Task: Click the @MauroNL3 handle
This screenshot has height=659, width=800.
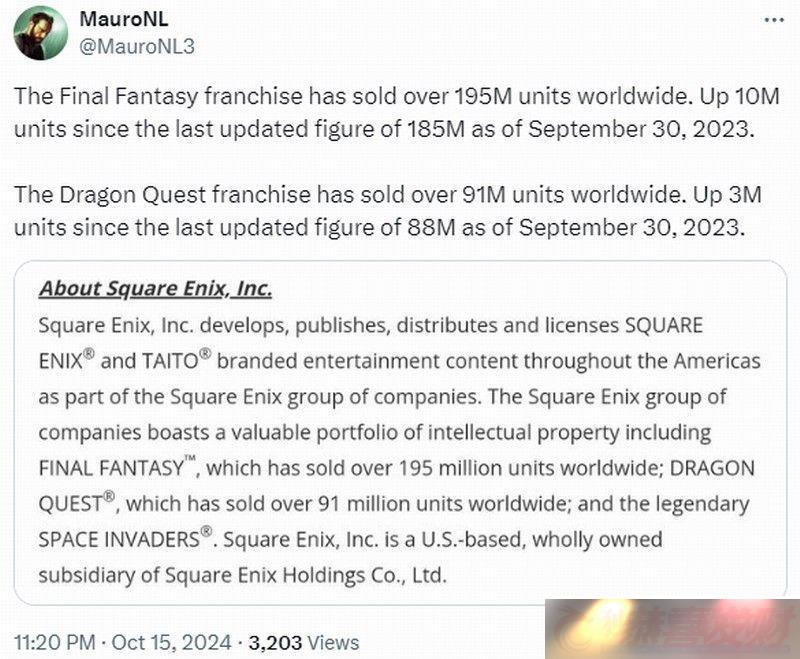Action: click(x=137, y=46)
